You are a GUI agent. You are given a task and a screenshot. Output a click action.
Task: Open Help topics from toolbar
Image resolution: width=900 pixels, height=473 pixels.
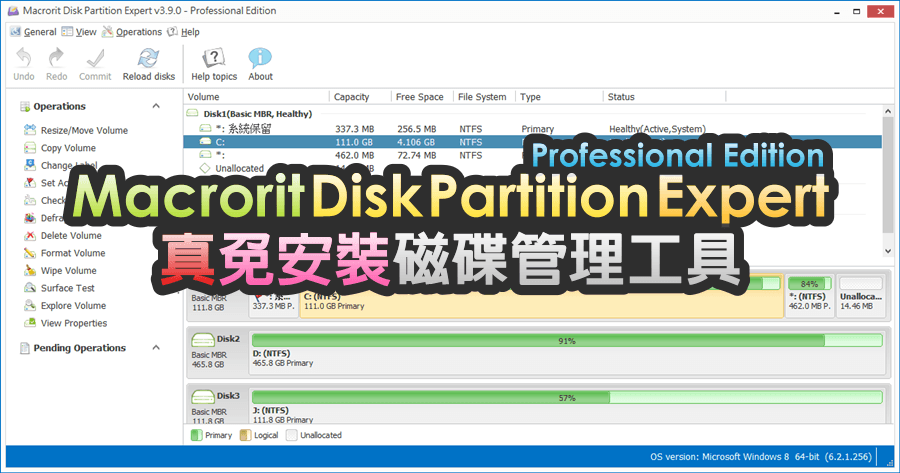tap(214, 59)
